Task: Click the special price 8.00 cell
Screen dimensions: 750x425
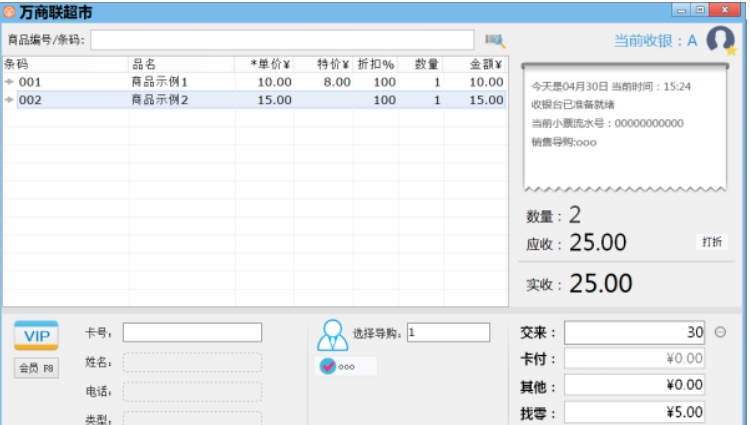Action: point(337,82)
